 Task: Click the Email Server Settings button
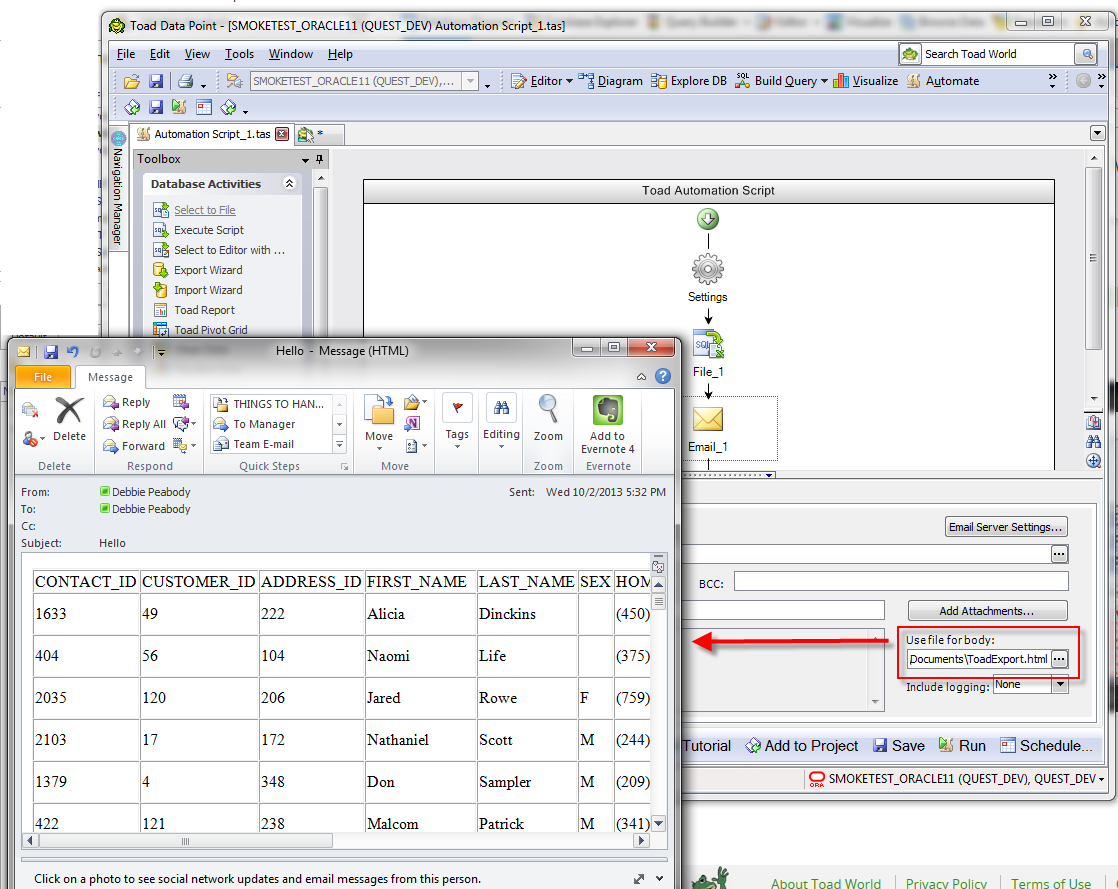(x=1006, y=527)
